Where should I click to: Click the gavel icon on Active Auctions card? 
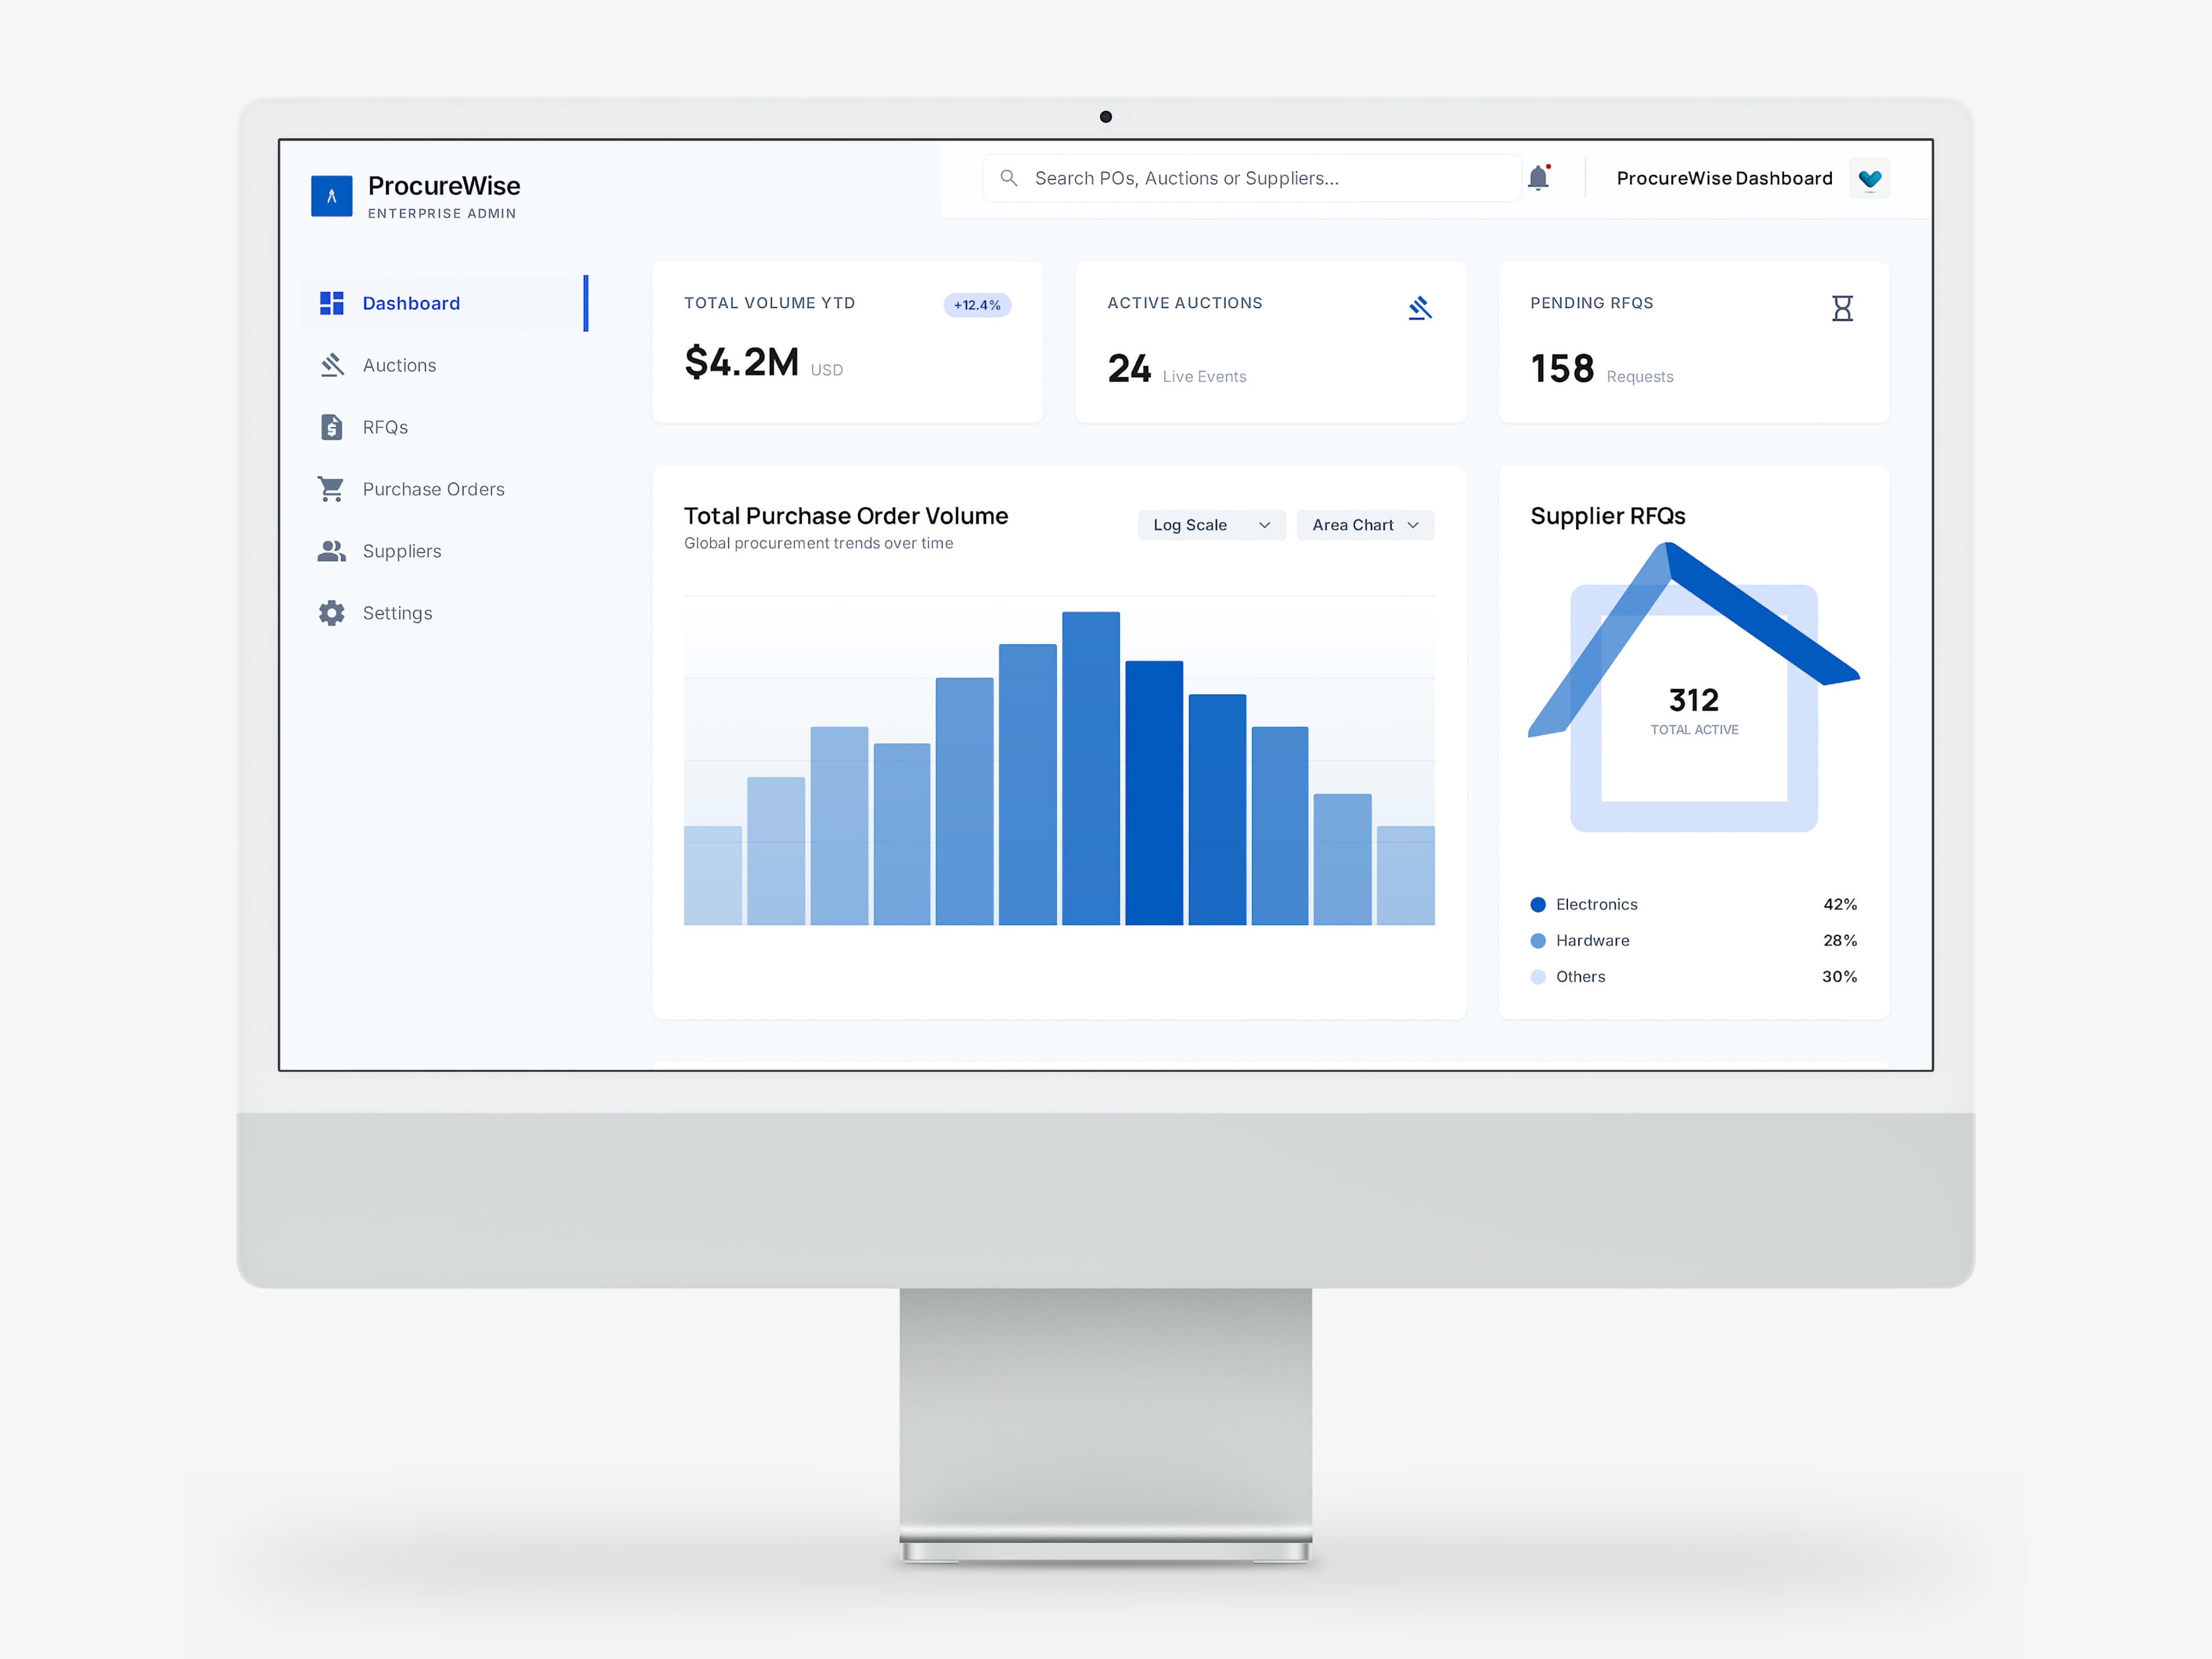coord(1421,308)
